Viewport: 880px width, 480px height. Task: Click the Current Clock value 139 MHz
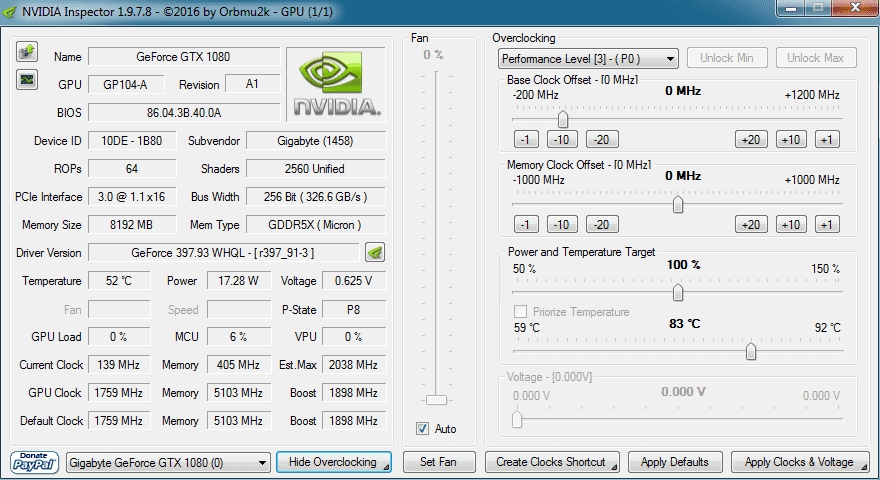point(119,365)
